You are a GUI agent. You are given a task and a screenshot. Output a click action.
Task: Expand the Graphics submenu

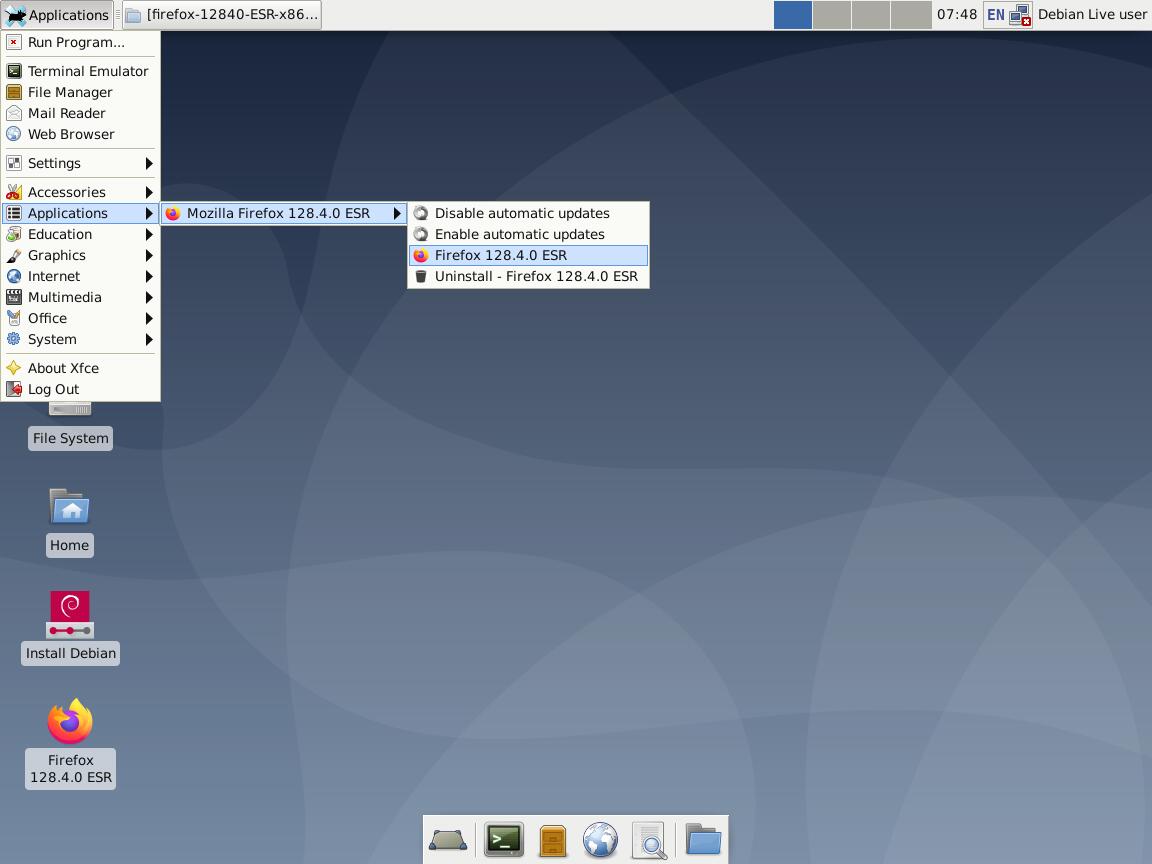tap(80, 255)
